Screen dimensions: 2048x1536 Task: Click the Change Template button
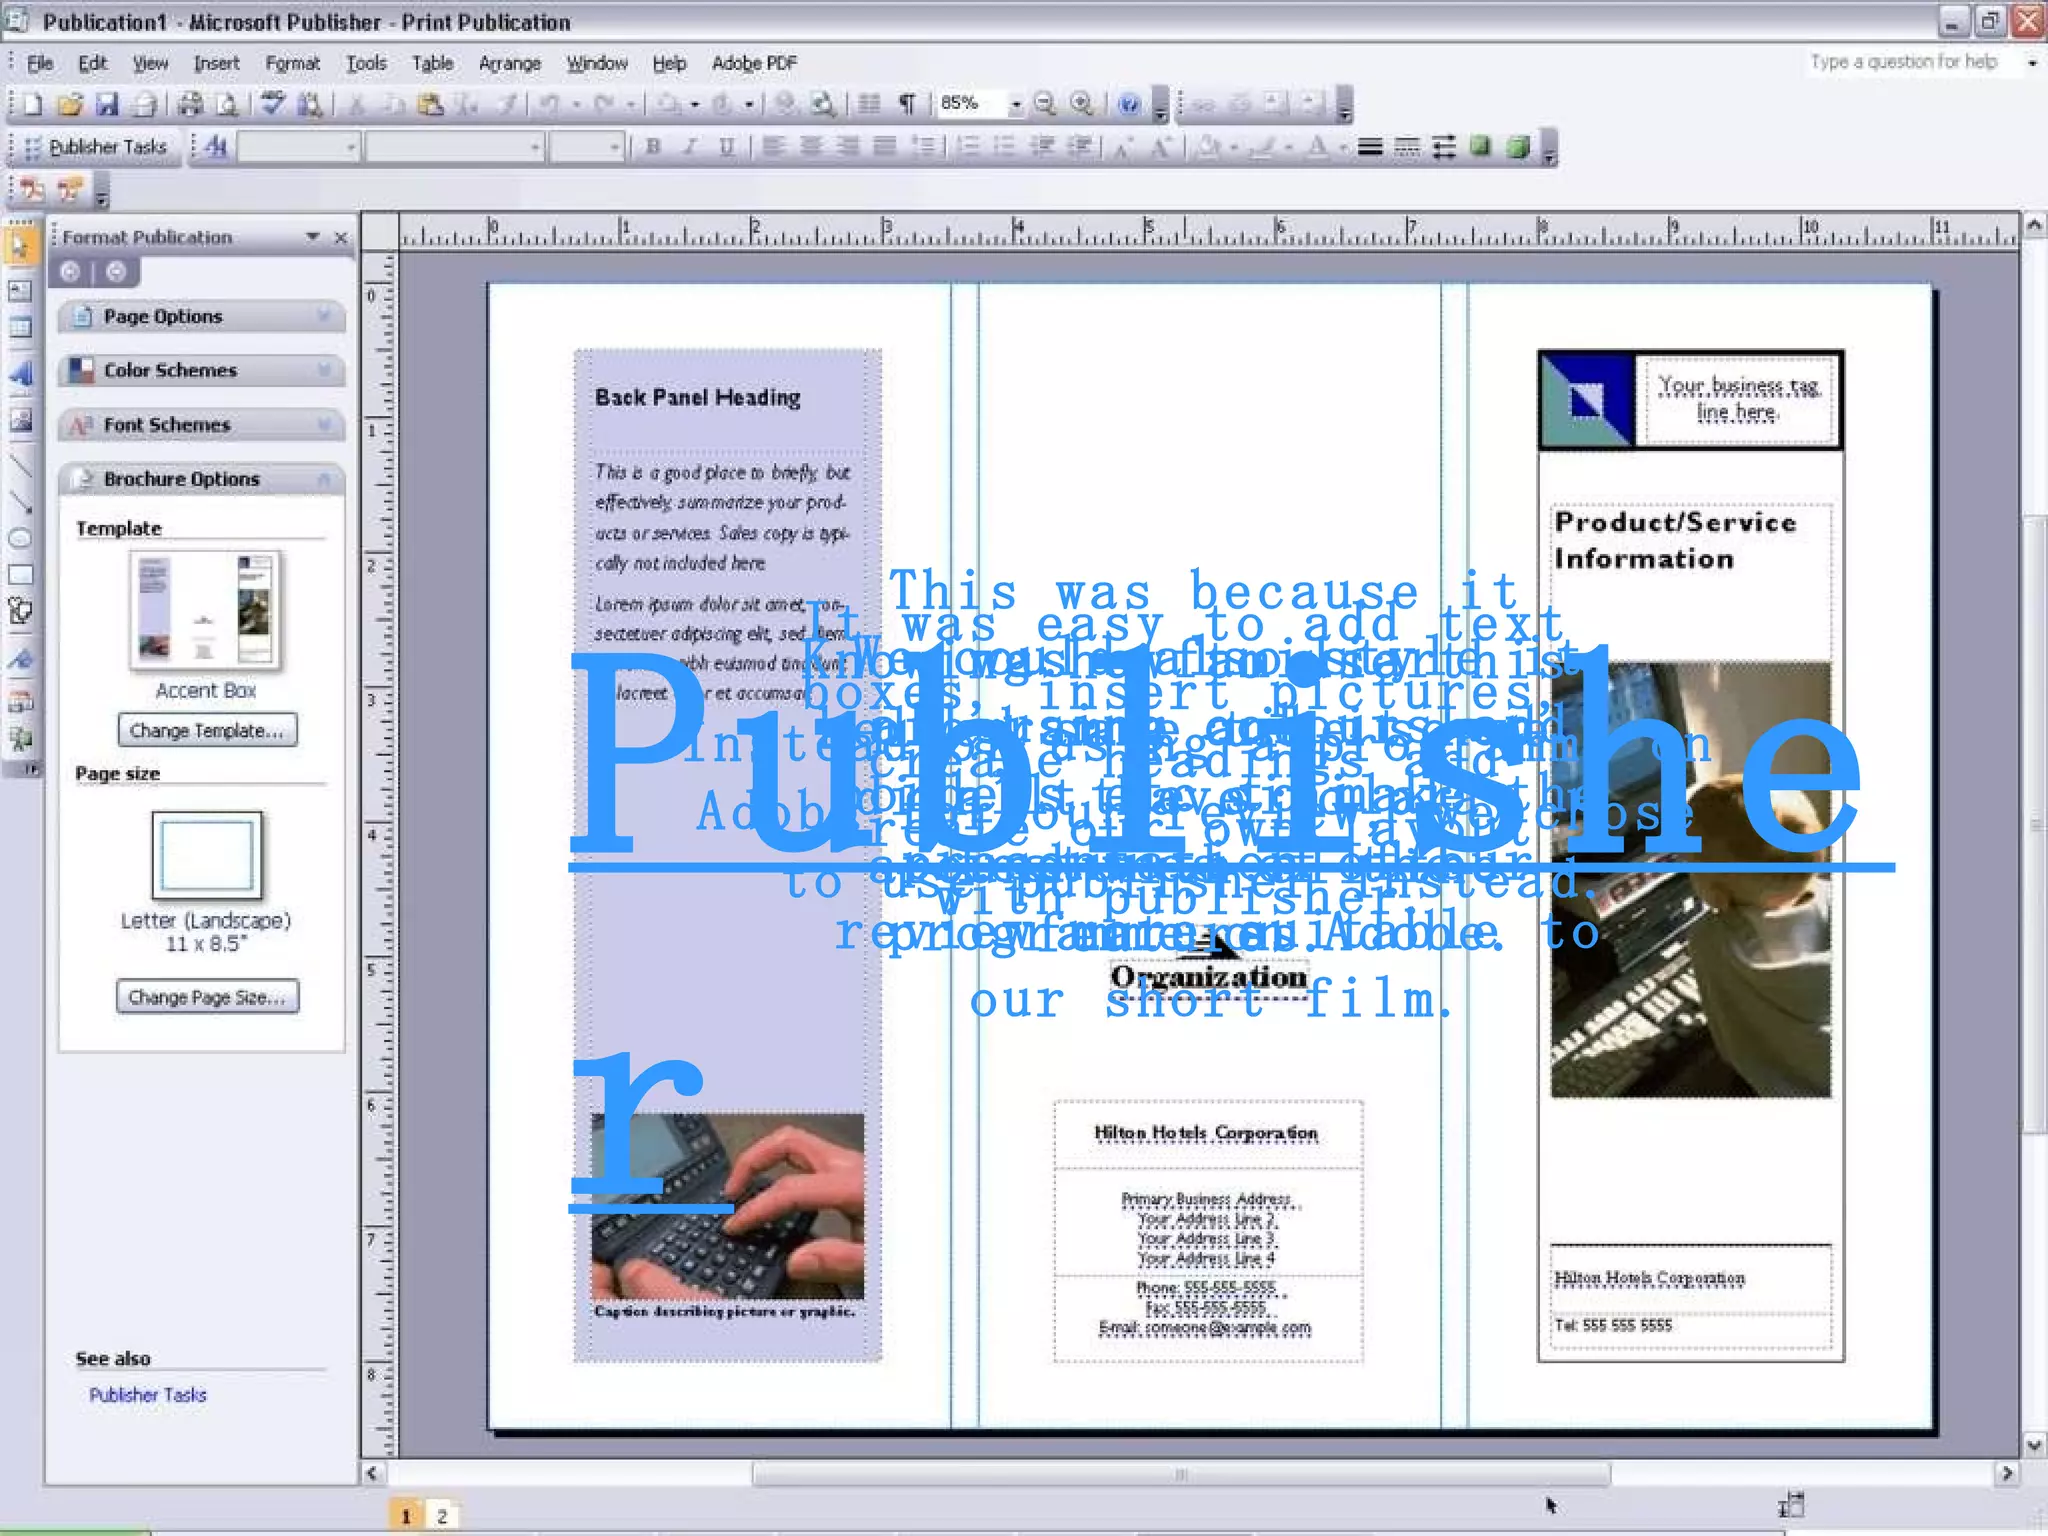pos(207,731)
